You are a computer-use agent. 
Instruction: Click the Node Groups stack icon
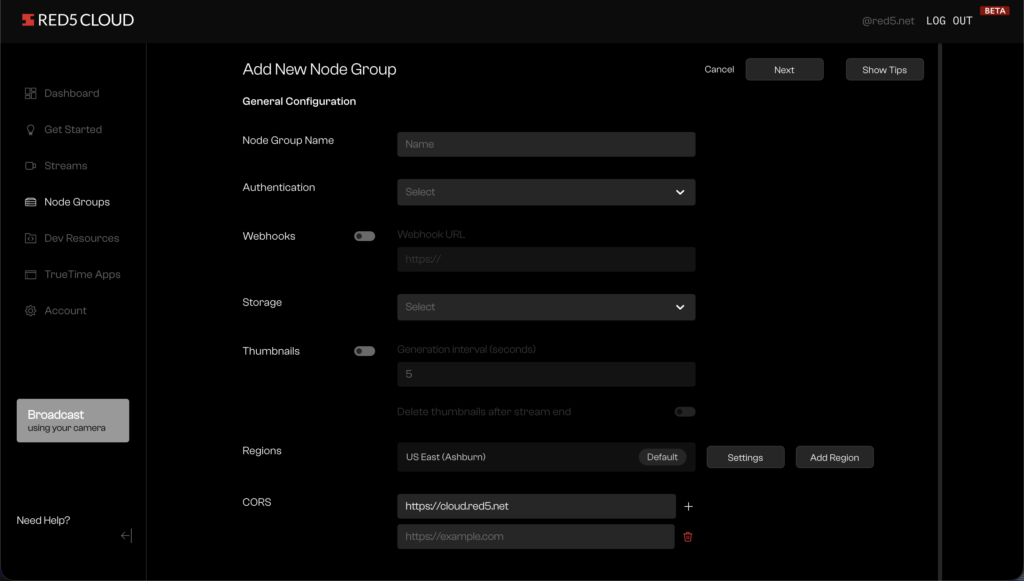(x=30, y=202)
